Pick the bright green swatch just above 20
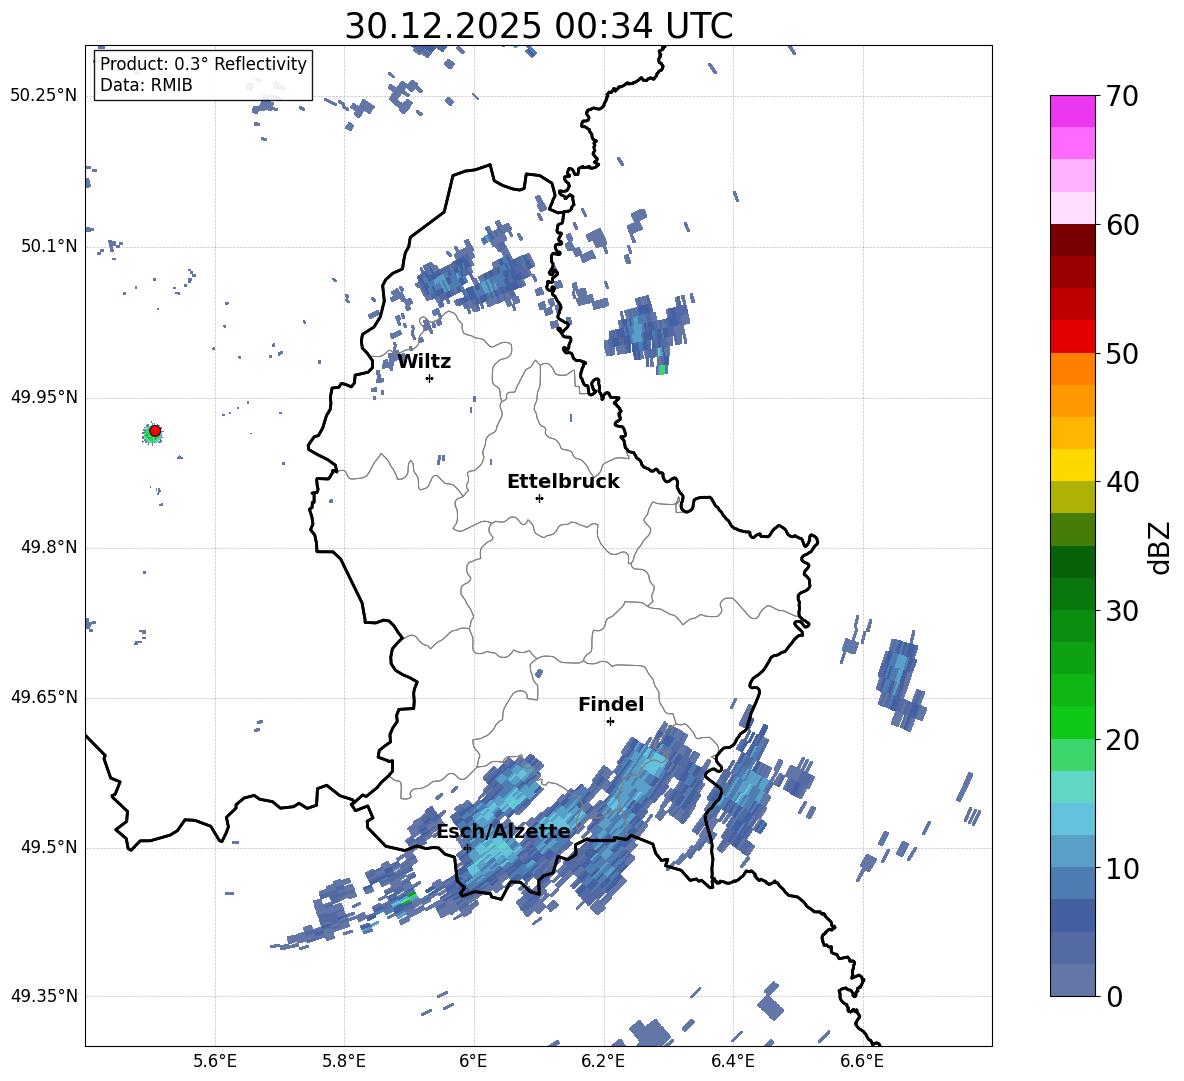This screenshot has width=1184, height=1081. pyautogui.click(x=1073, y=722)
